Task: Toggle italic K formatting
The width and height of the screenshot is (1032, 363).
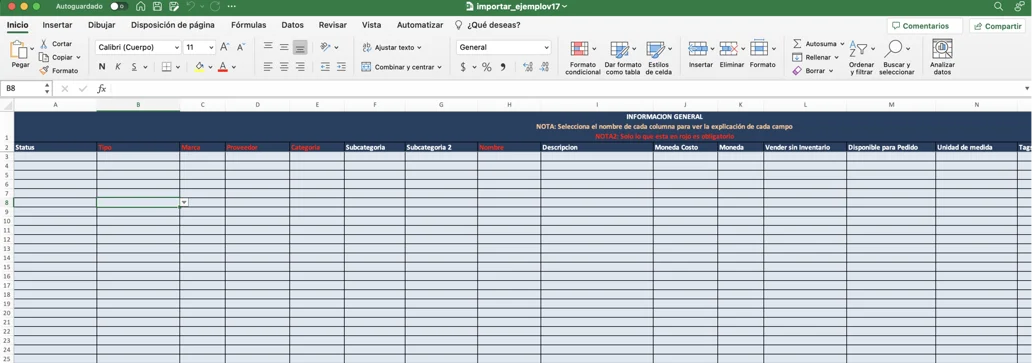Action: pyautogui.click(x=118, y=66)
